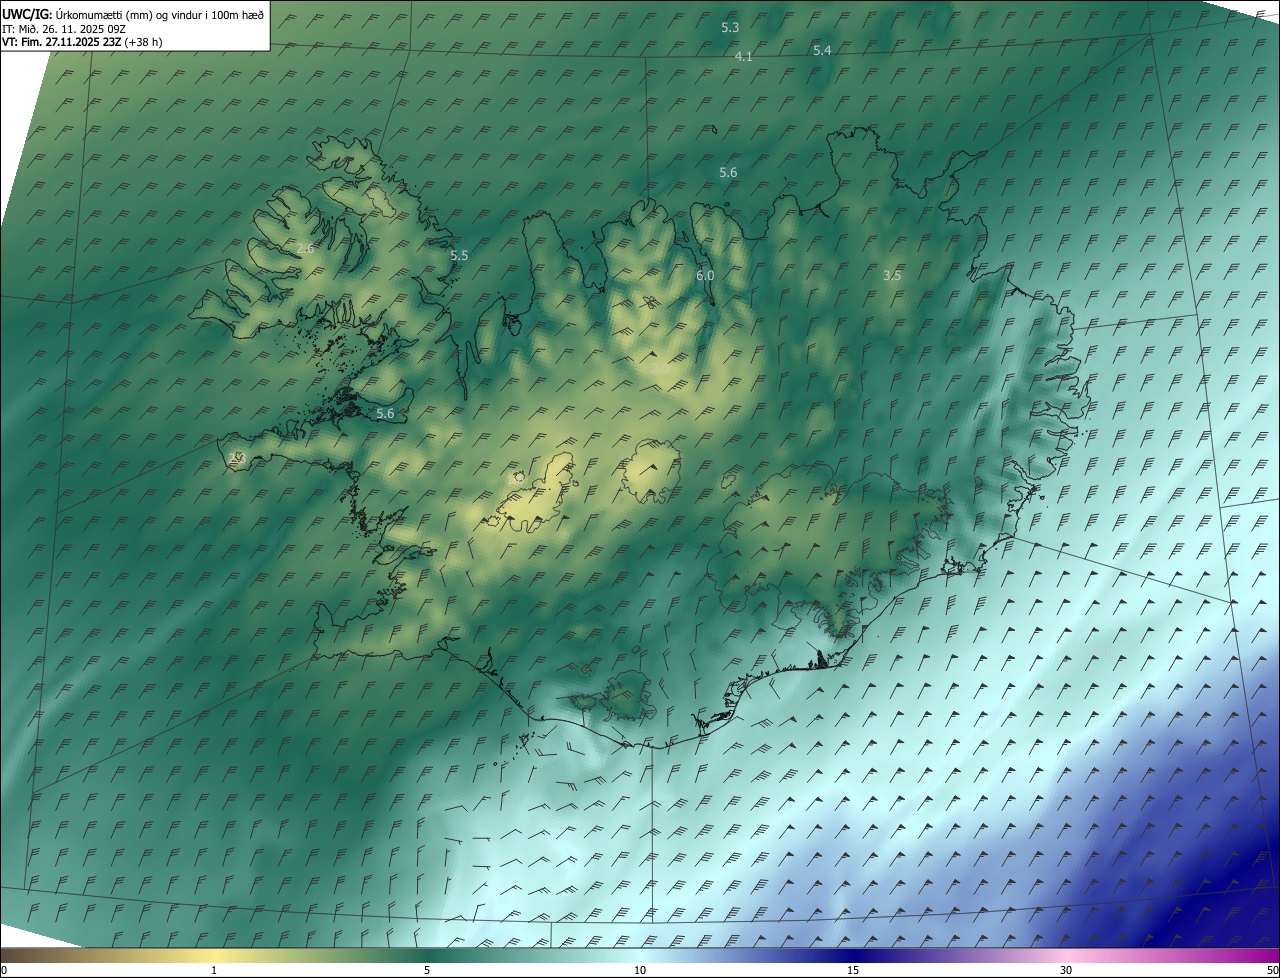Click the 30 tick on the color scale
The image size is (1280, 978).
pos(1066,970)
